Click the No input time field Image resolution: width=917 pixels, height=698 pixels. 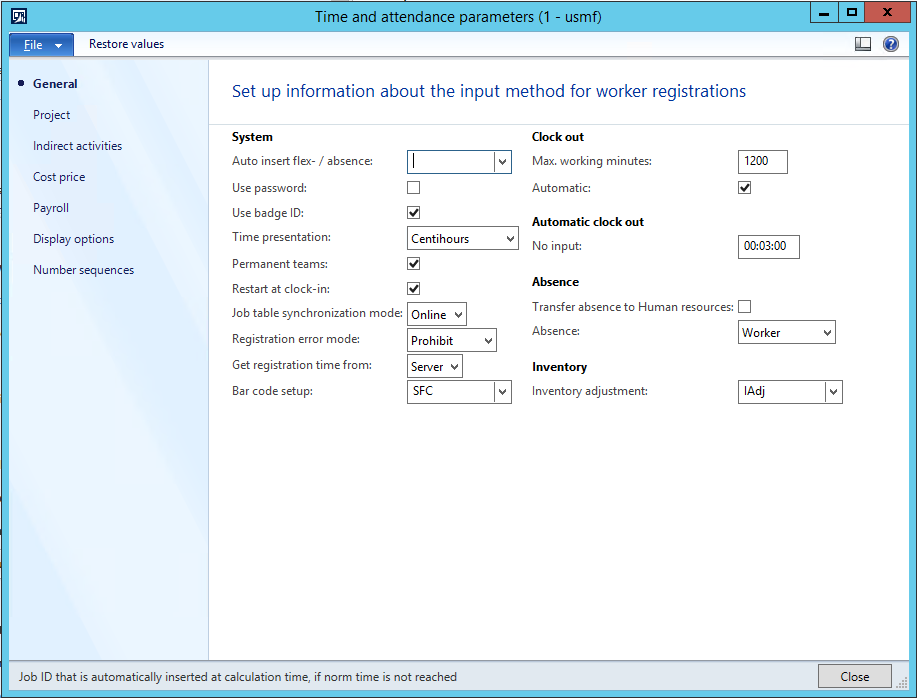768,246
